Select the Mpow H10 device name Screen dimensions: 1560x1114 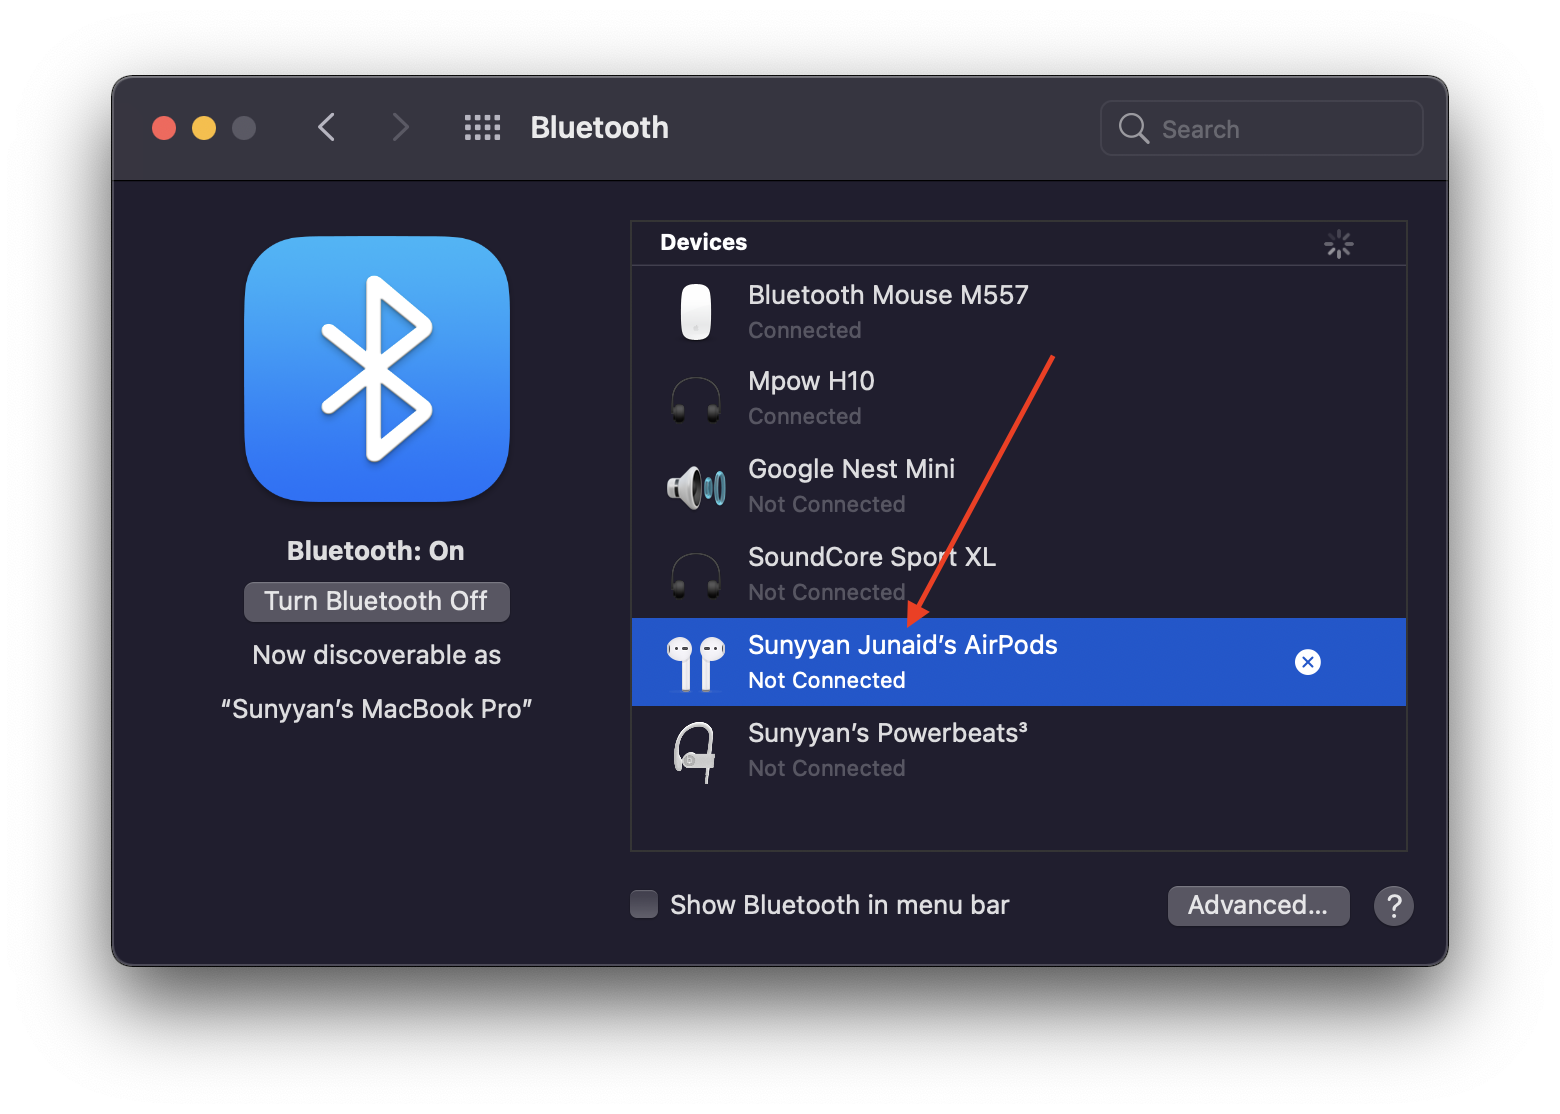click(811, 381)
